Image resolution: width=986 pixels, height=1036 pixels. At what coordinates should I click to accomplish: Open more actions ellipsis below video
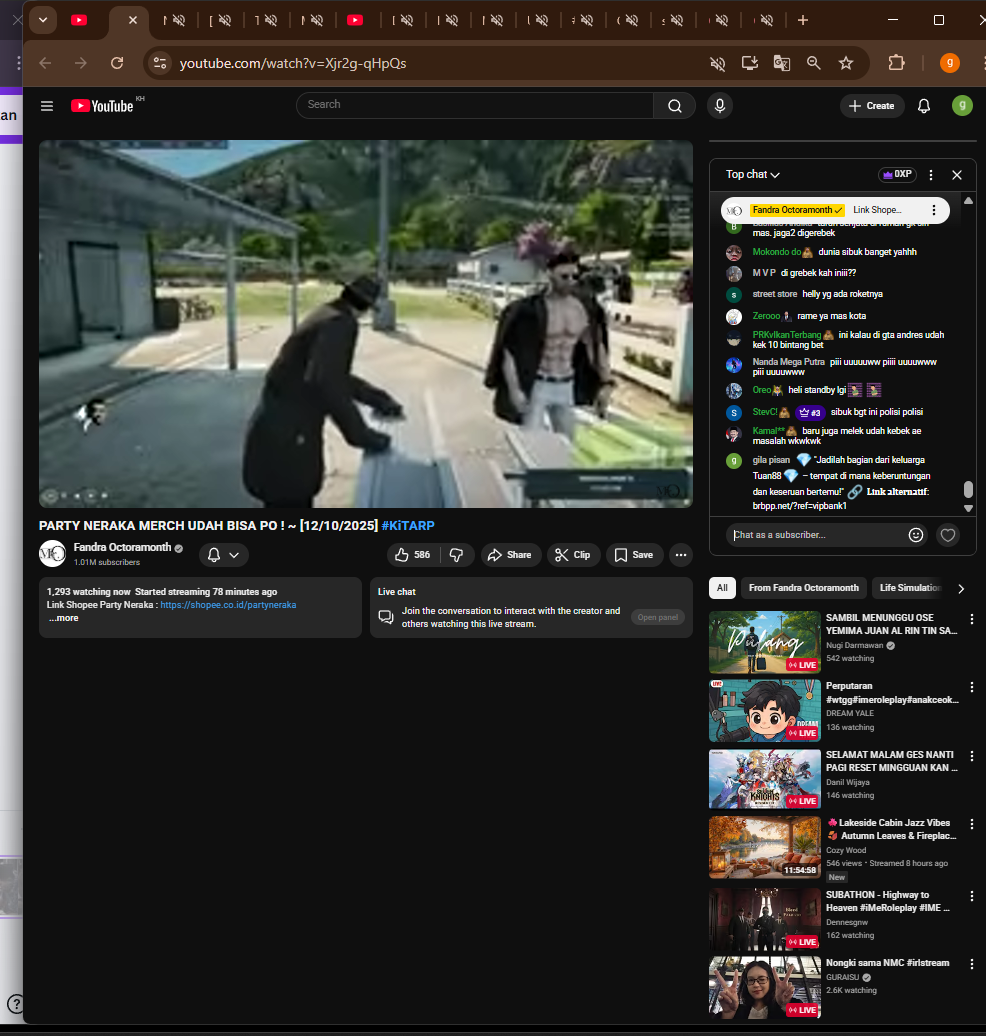(681, 555)
